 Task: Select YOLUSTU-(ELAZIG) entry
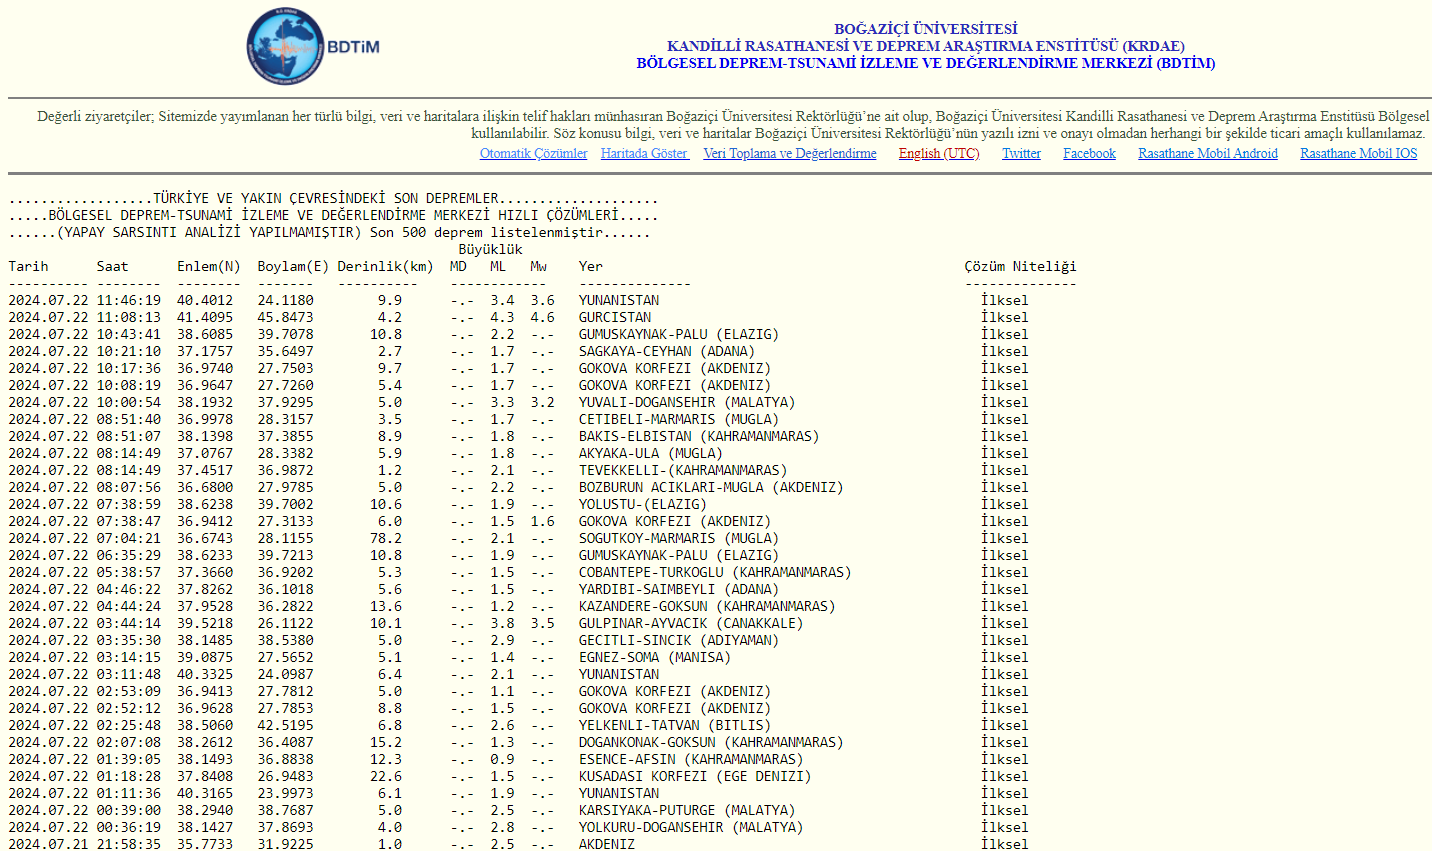643,504
